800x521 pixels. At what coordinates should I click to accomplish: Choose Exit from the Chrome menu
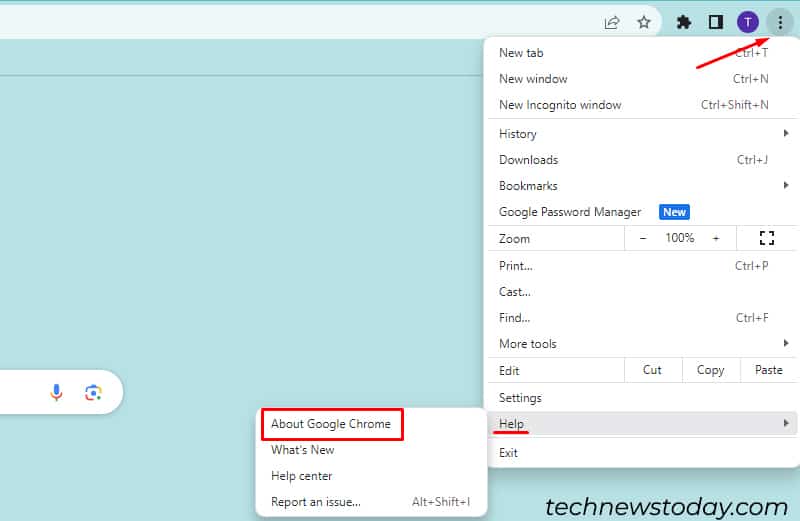tap(642, 453)
